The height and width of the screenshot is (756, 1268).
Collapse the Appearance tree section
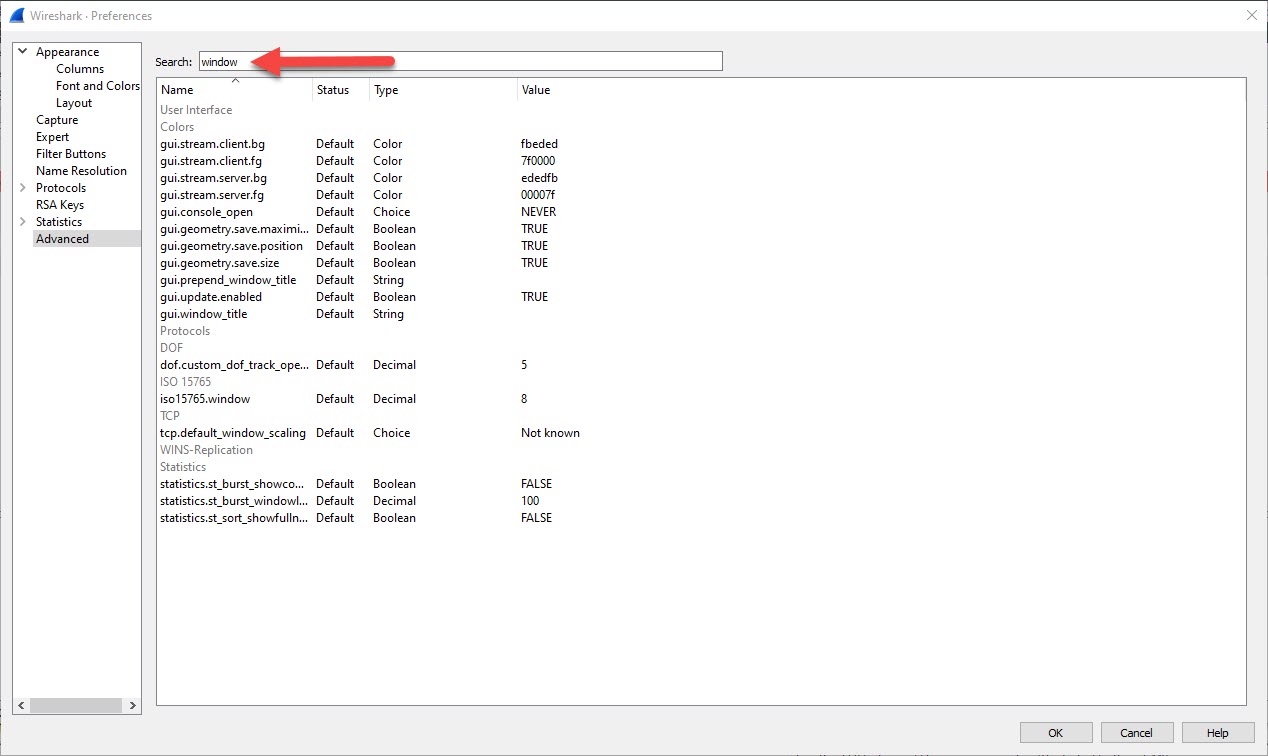[x=22, y=52]
